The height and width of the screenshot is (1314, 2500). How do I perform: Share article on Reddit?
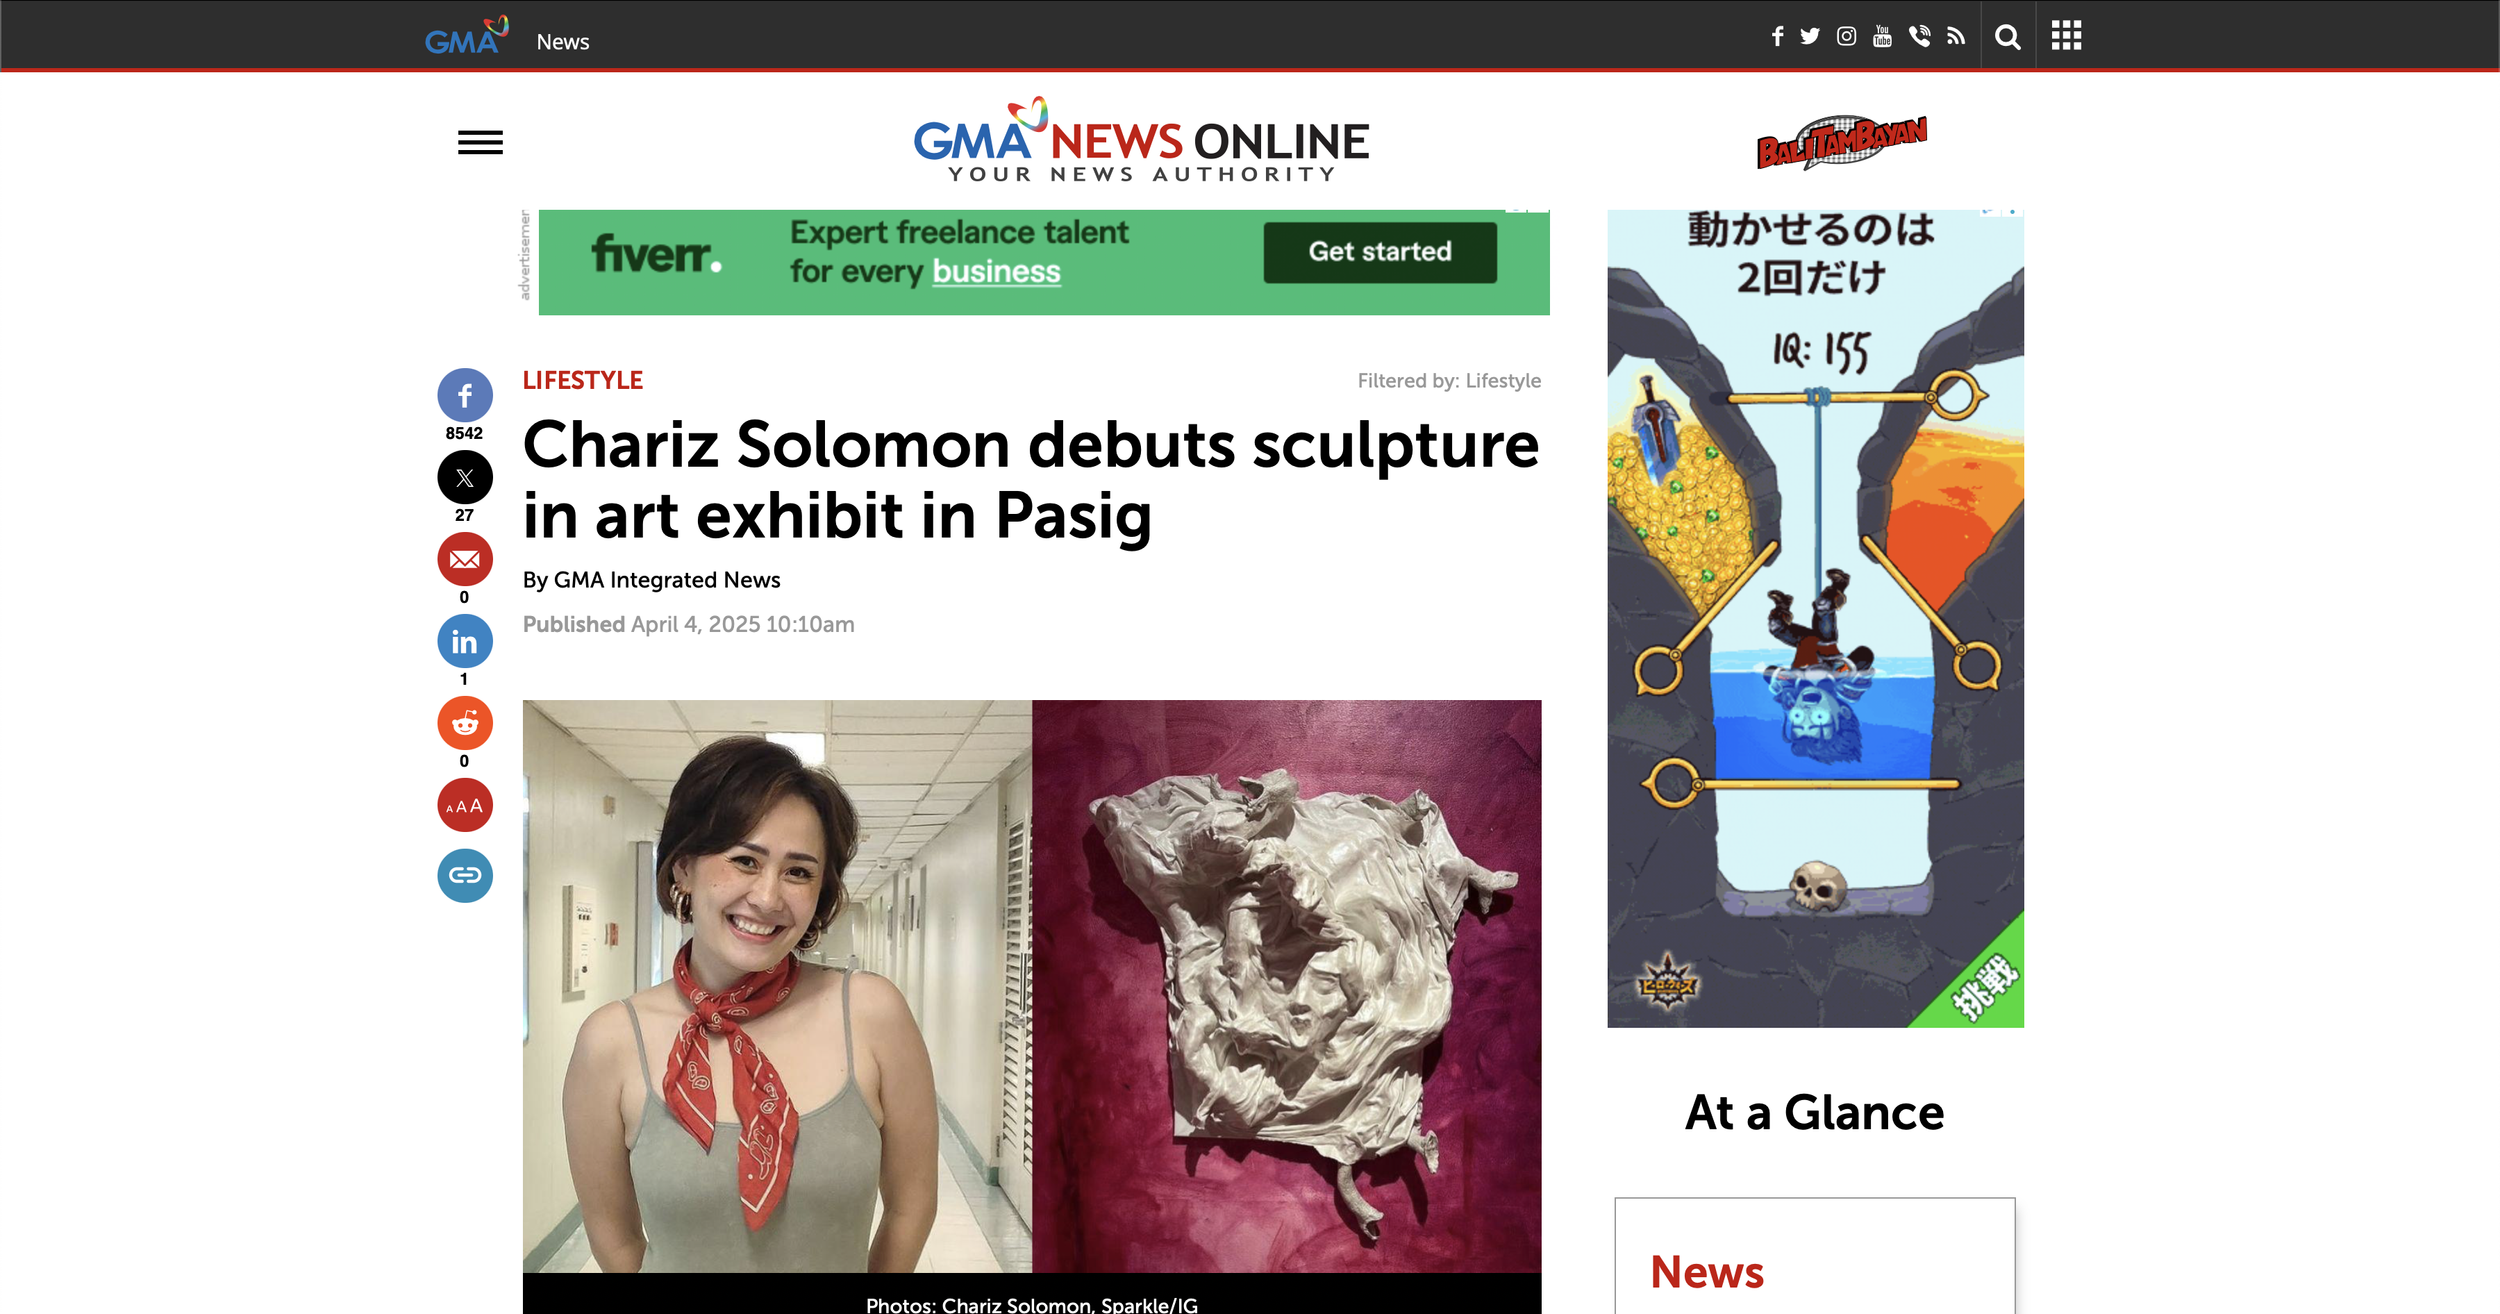pyautogui.click(x=465, y=724)
